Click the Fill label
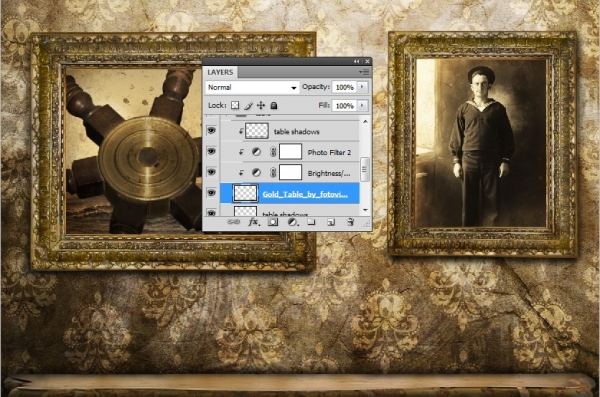Screen dimensions: 600x397 (x=324, y=105)
